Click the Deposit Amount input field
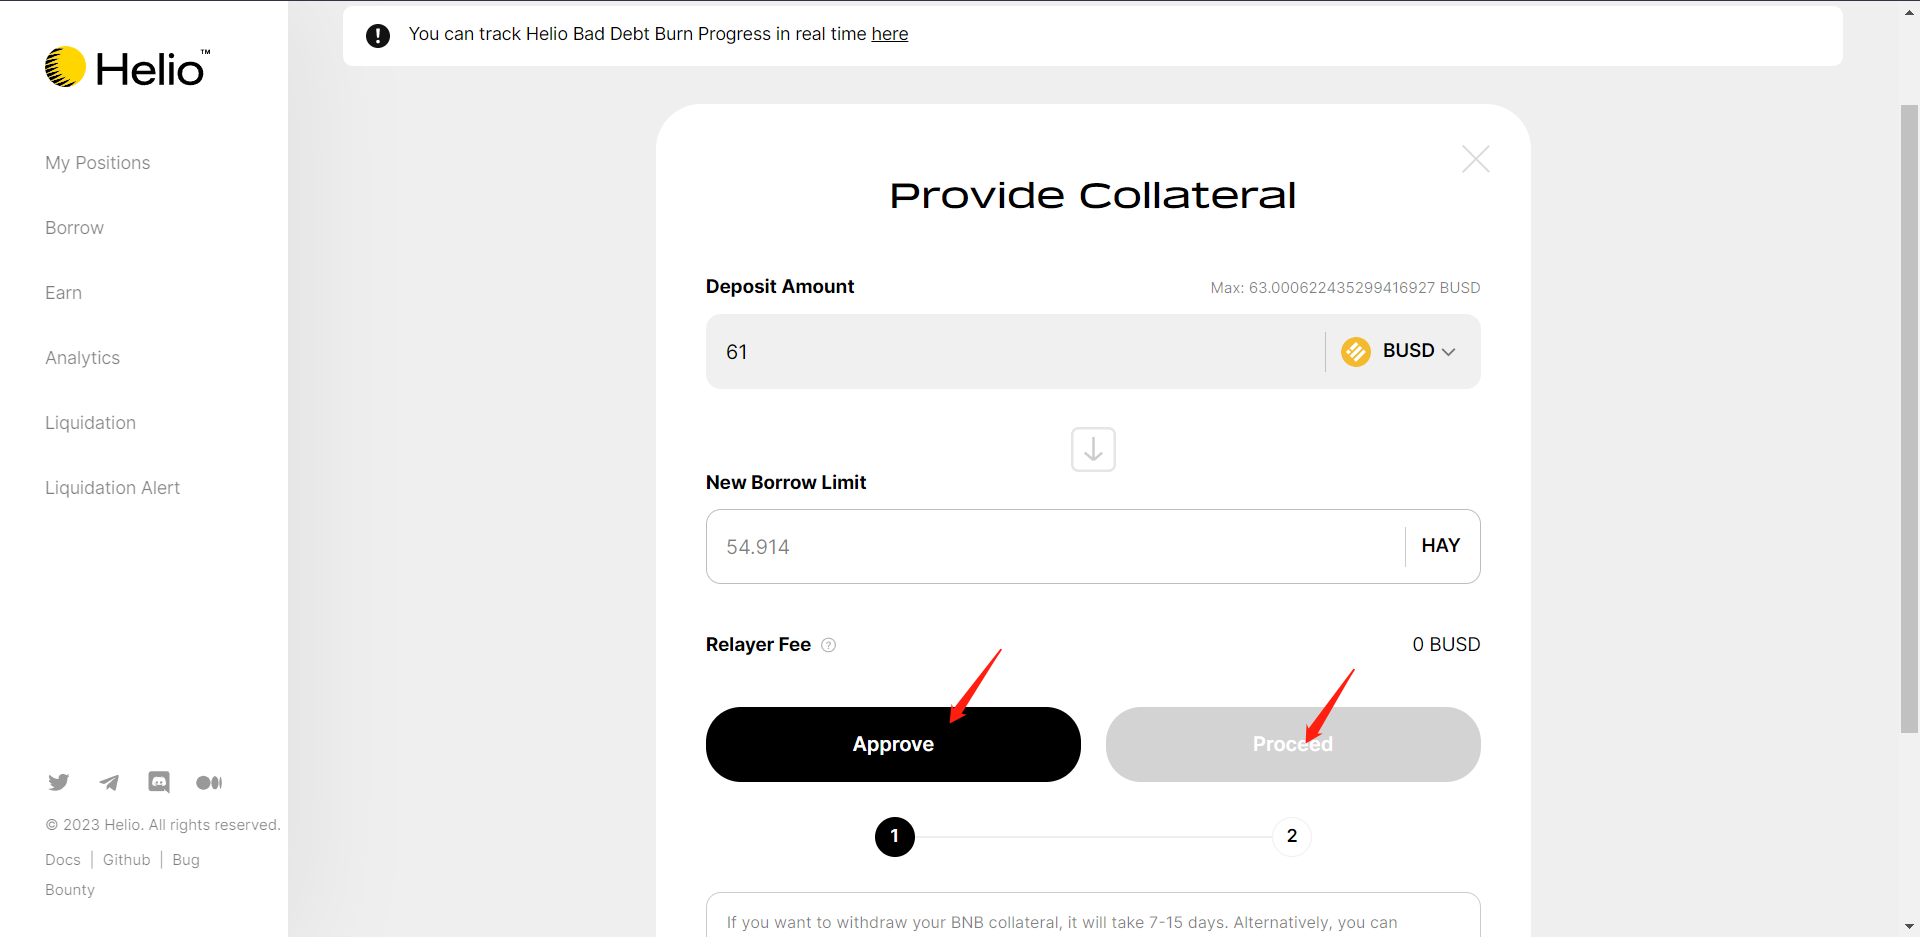1920x937 pixels. (1010, 352)
